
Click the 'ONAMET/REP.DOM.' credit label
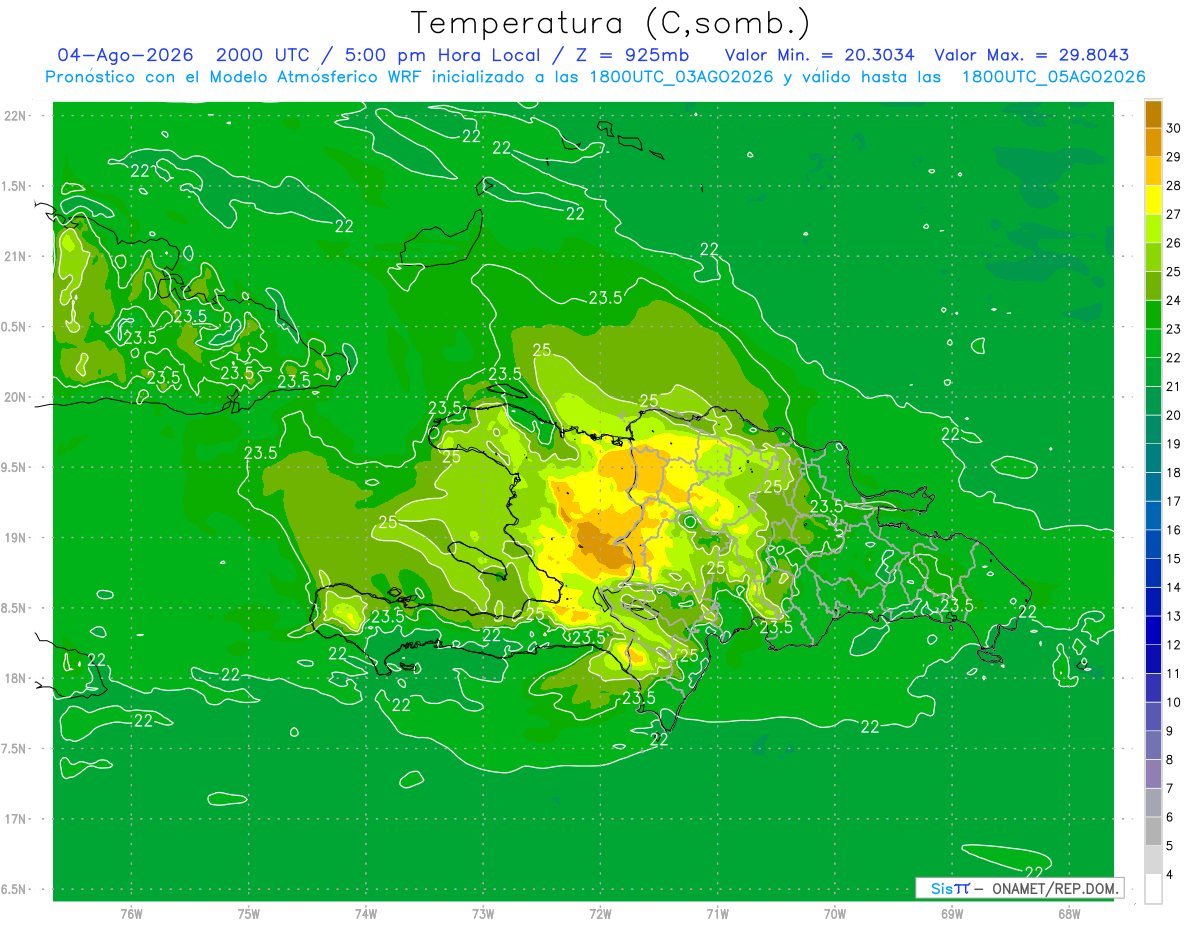point(1055,888)
